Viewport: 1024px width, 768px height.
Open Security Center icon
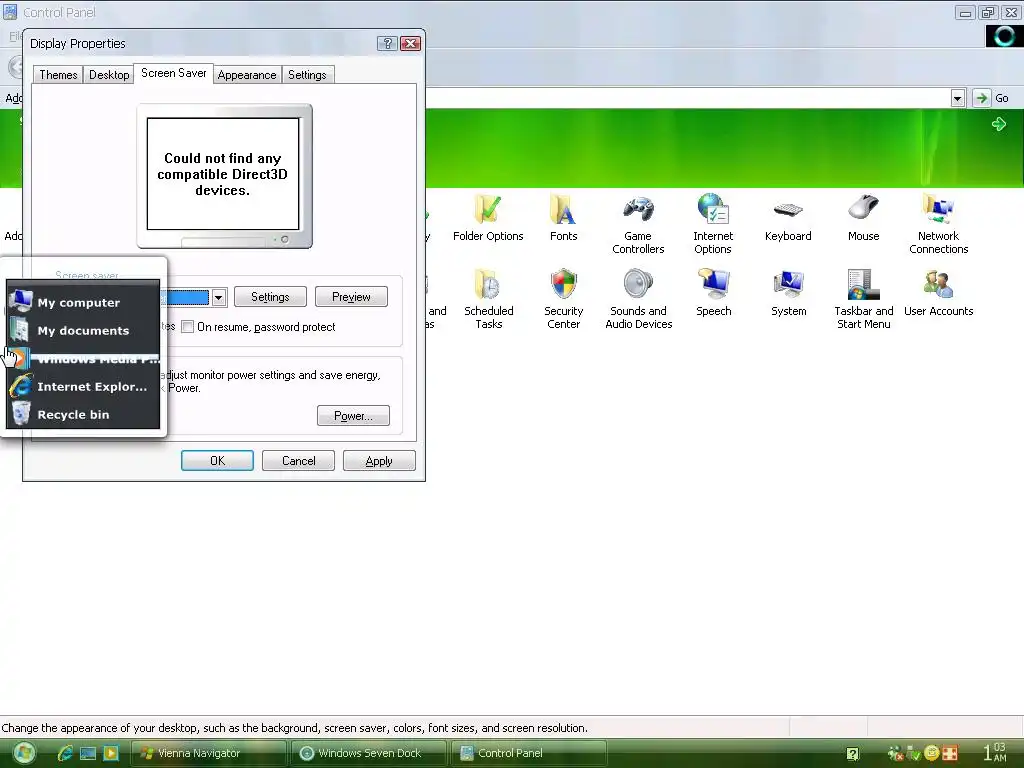pyautogui.click(x=564, y=299)
